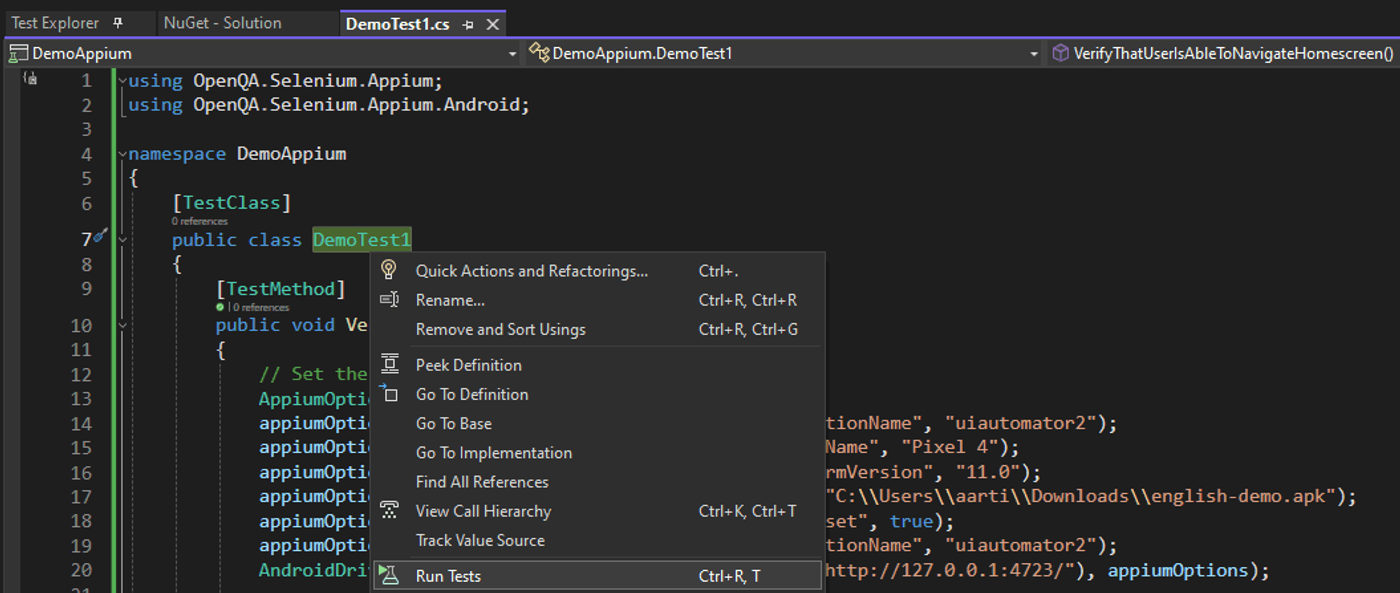This screenshot has width=1400, height=593.
Task: Choose Find All References
Action: (x=596, y=482)
